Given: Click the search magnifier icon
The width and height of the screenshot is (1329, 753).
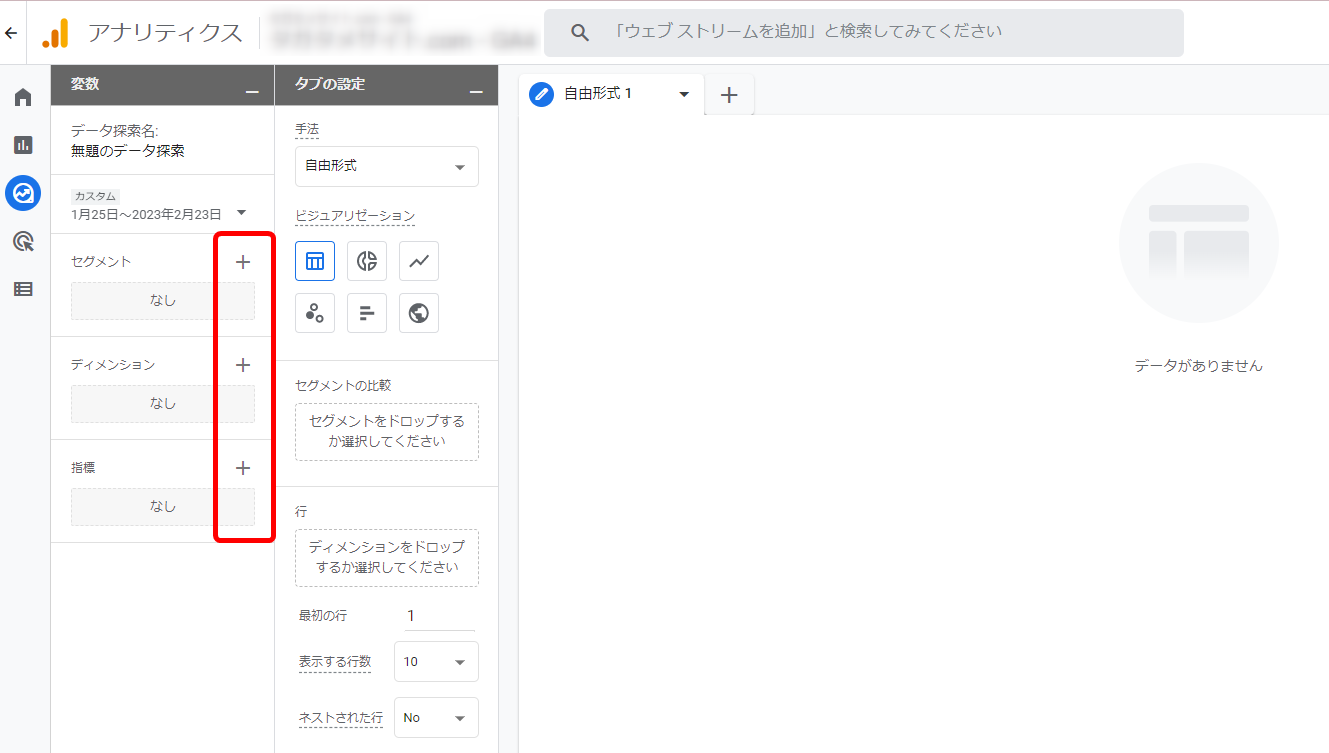Looking at the screenshot, I should [x=580, y=33].
